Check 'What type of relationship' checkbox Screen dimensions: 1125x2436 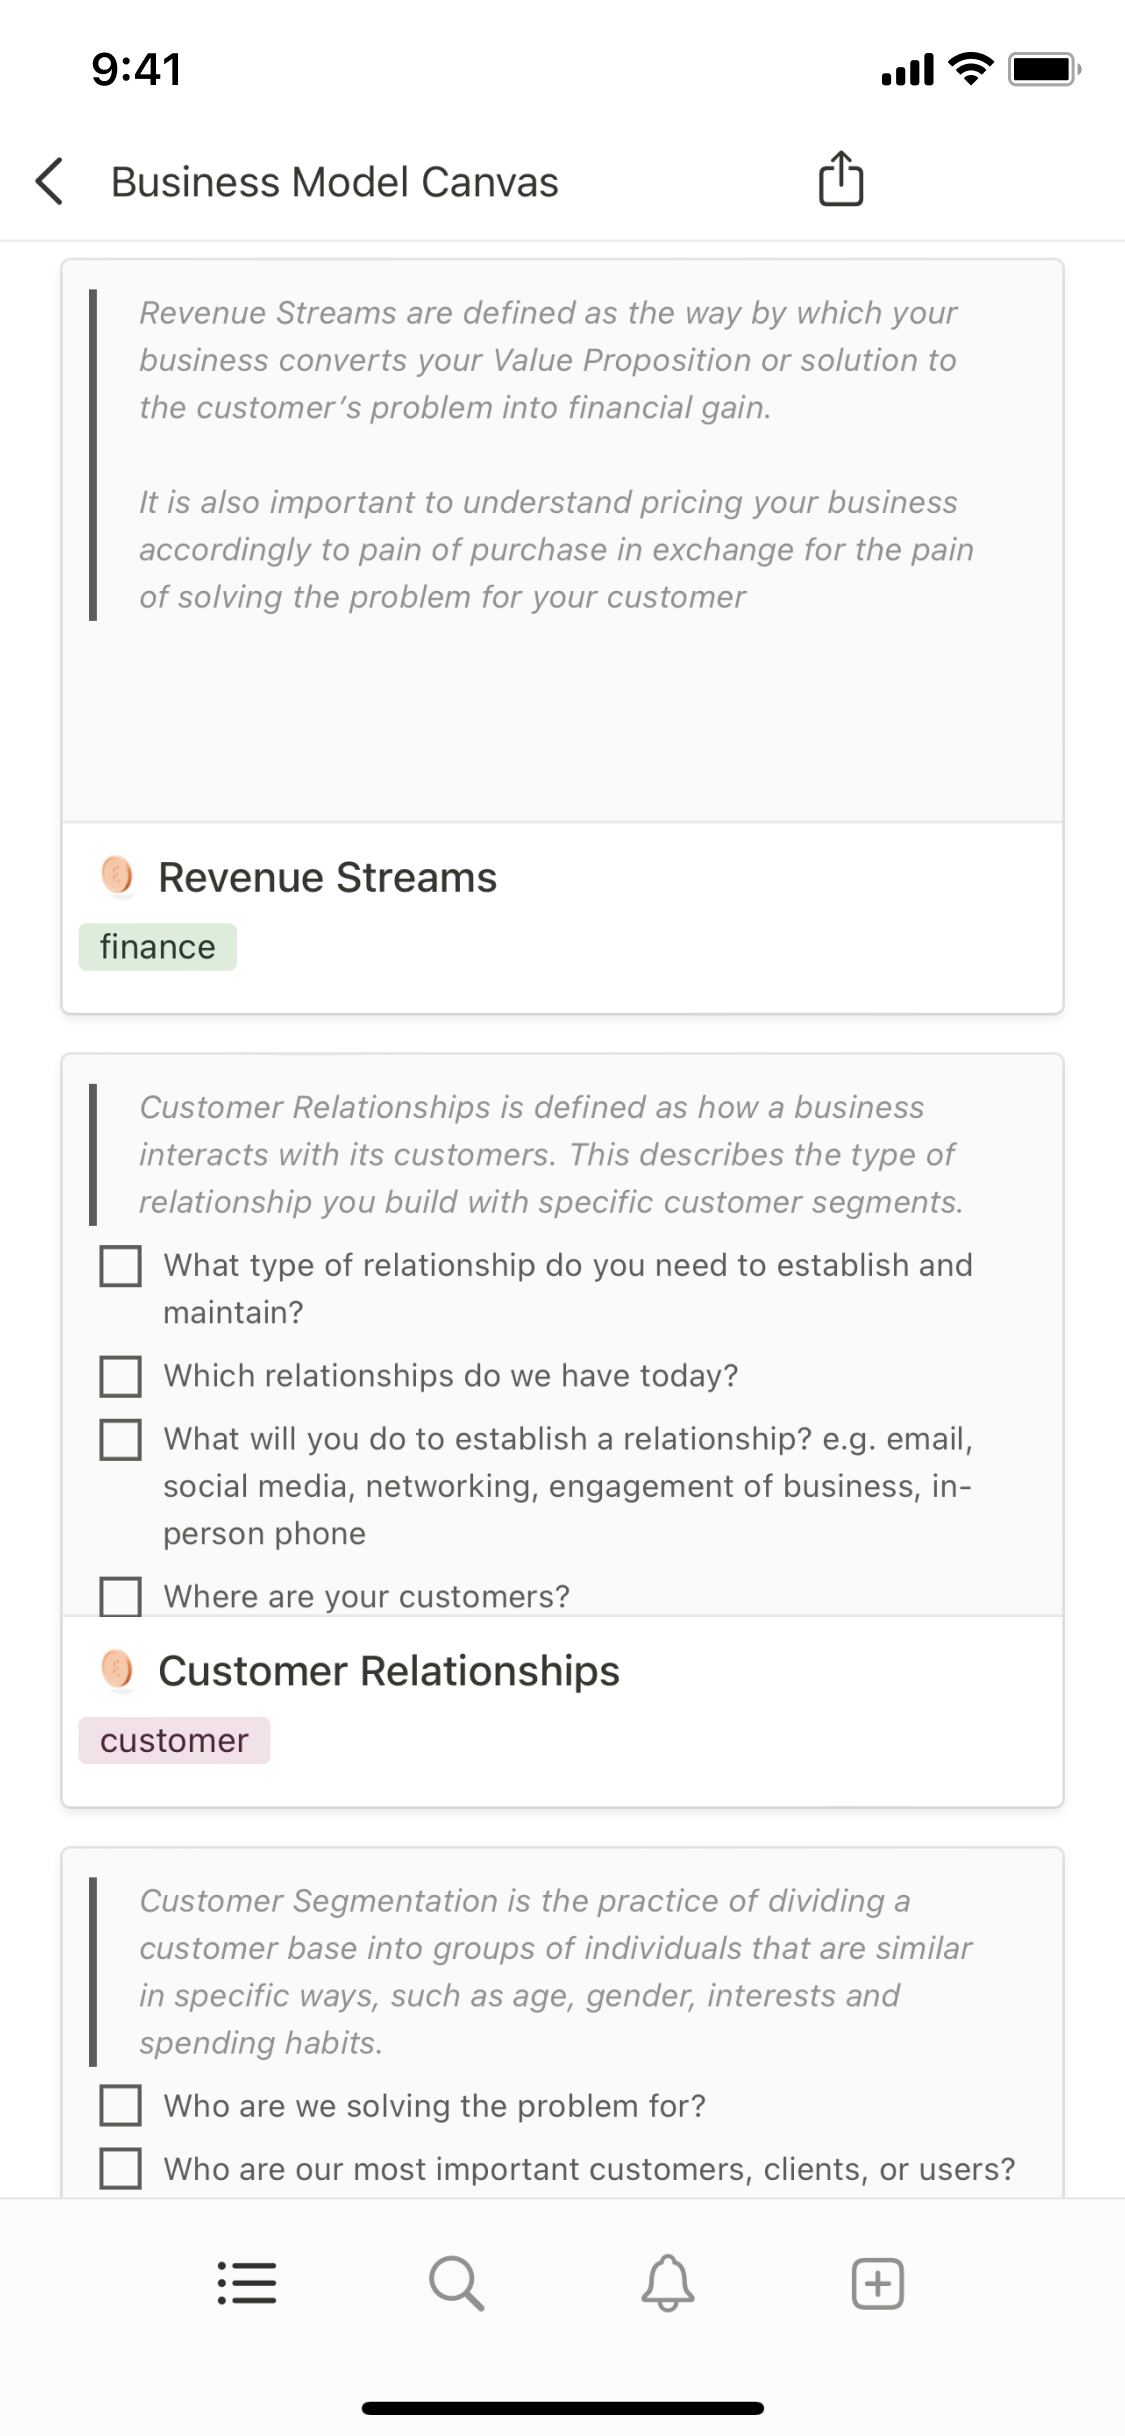point(121,1266)
